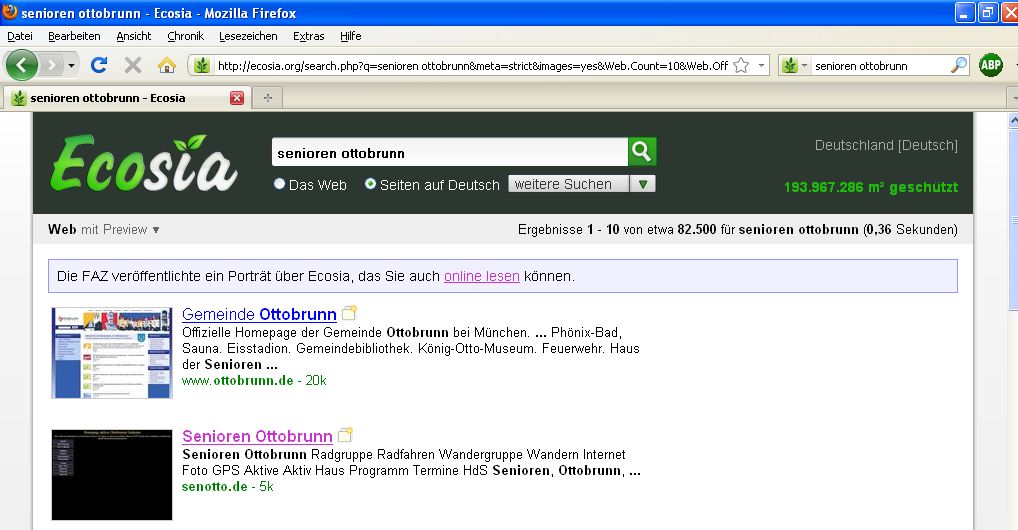Open the 'online lesen' link
This screenshot has width=1018, height=530.
(x=481, y=276)
